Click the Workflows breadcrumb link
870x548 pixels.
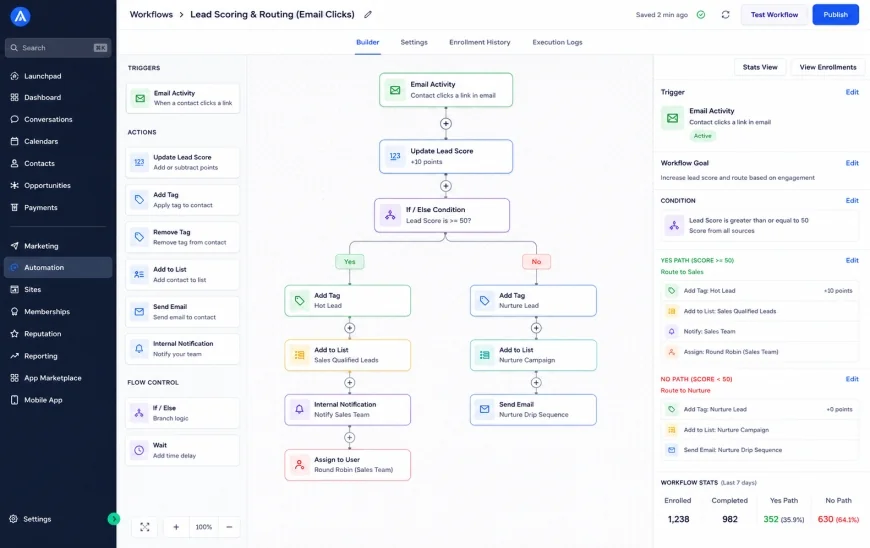click(x=151, y=14)
